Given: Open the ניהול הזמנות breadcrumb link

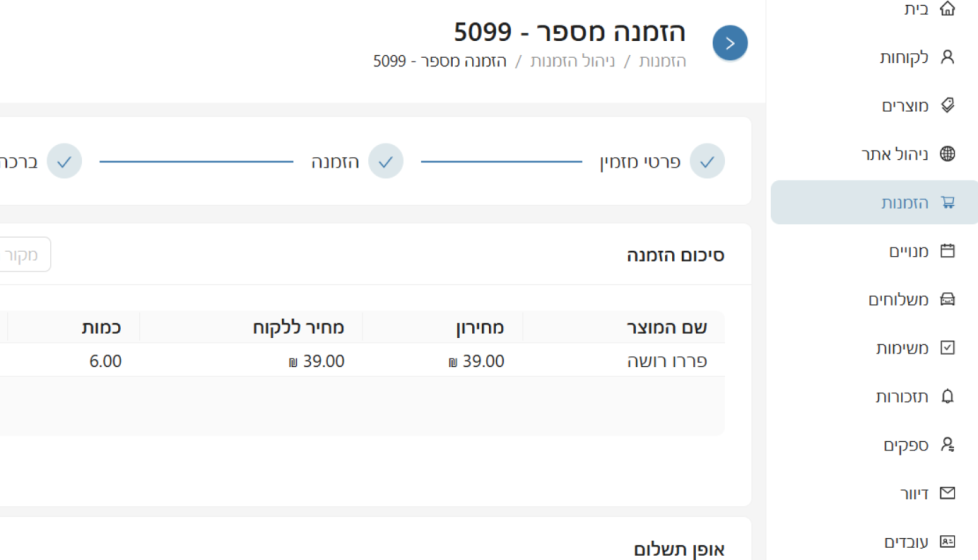Looking at the screenshot, I should tap(572, 61).
